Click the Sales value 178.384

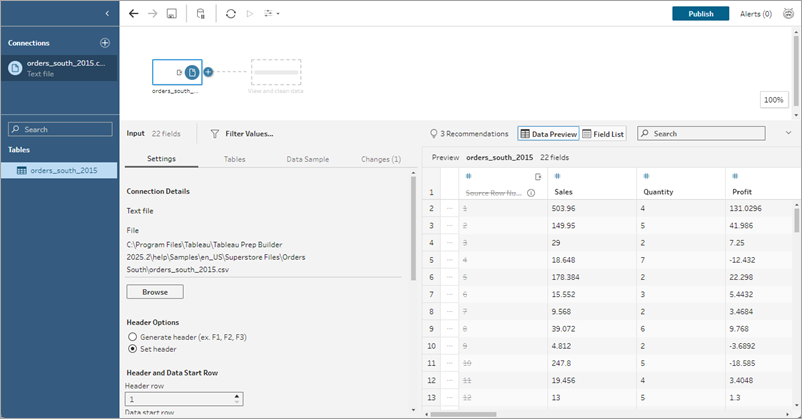pyautogui.click(x=565, y=277)
